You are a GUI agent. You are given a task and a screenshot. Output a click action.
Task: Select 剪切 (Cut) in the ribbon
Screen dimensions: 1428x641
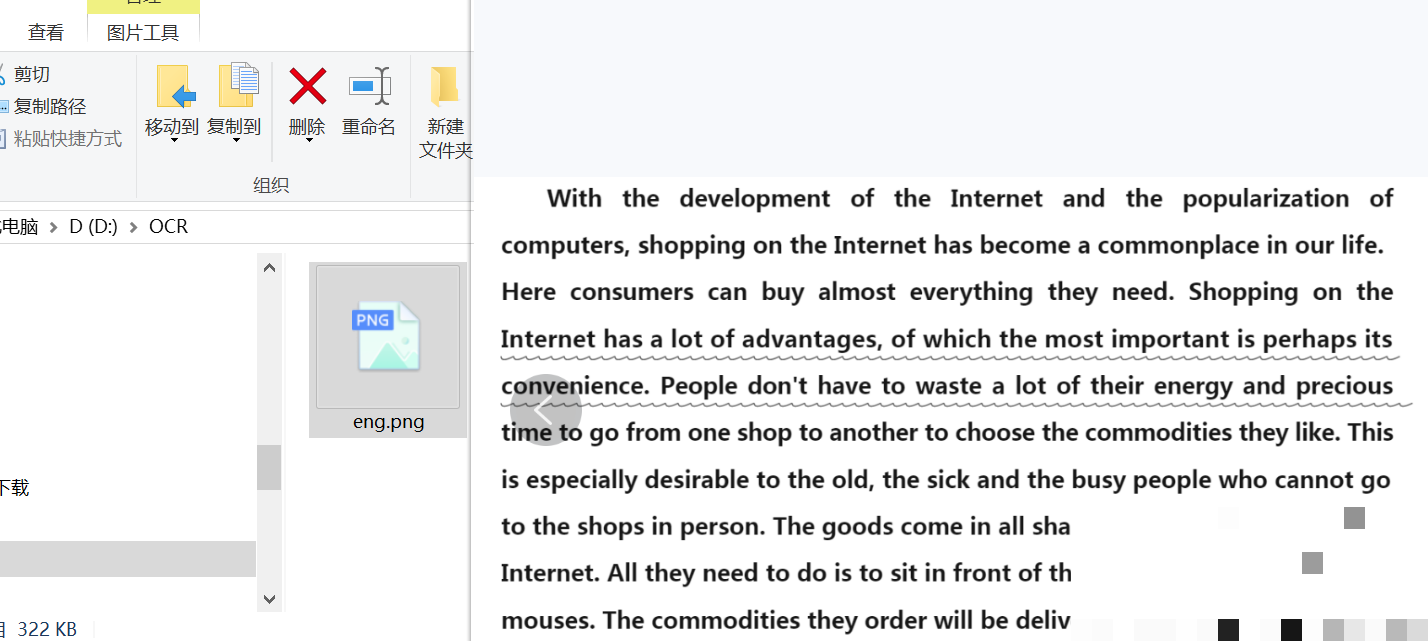(30, 74)
